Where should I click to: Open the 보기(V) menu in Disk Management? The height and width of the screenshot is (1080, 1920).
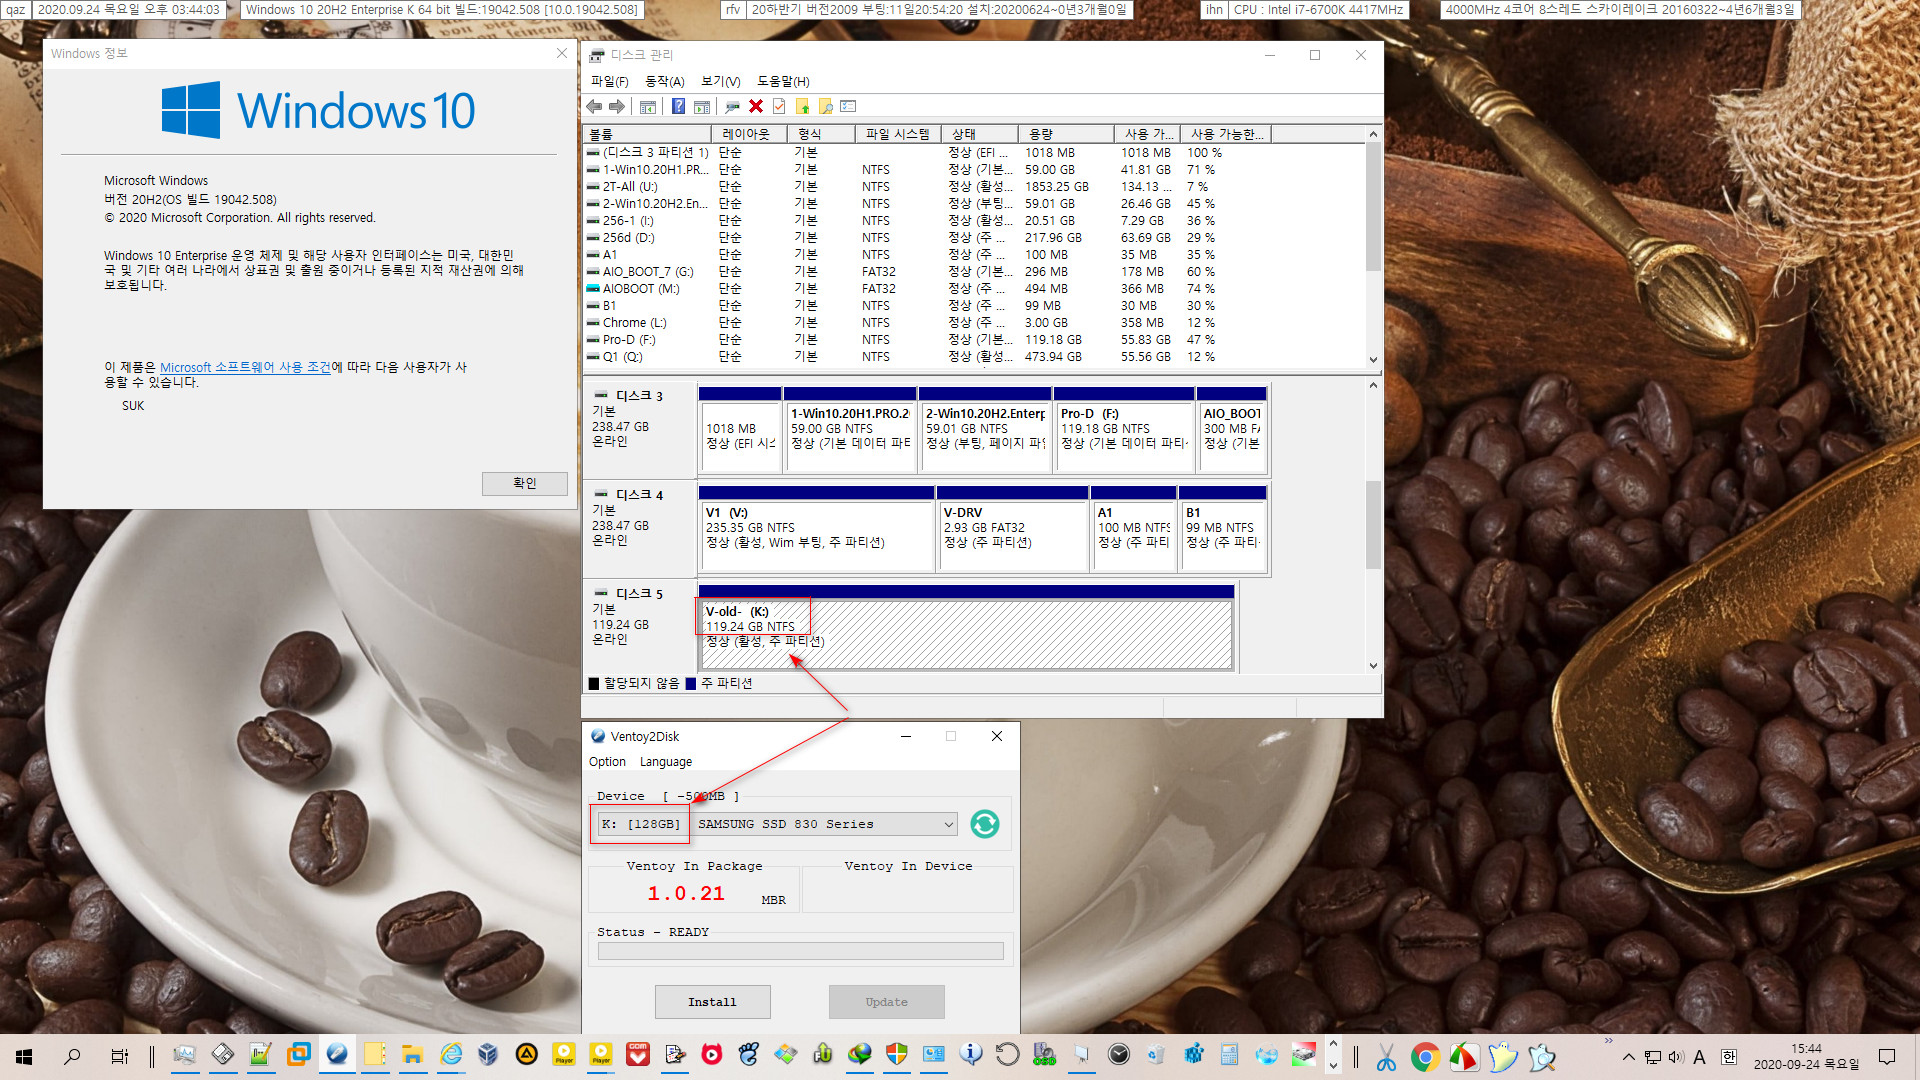pos(721,81)
